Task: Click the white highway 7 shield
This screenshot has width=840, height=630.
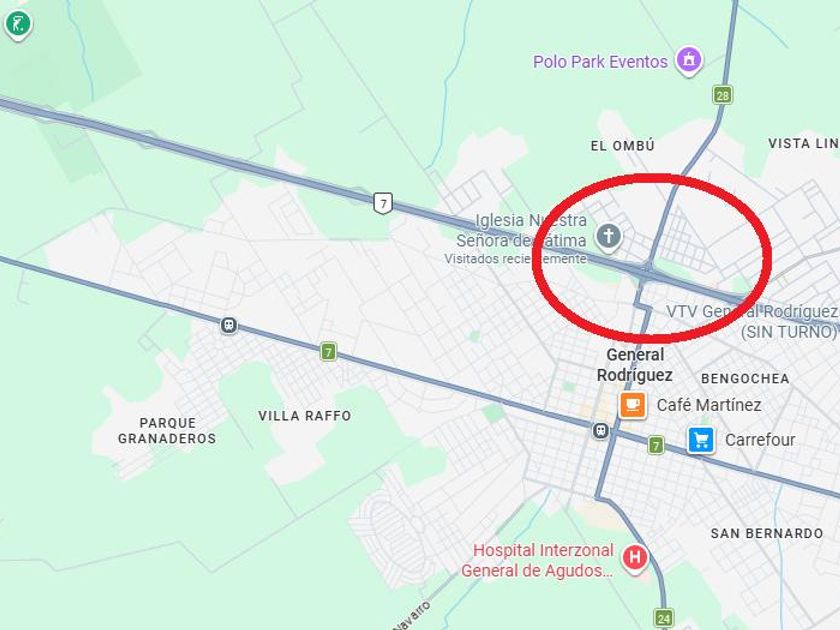Action: [382, 204]
